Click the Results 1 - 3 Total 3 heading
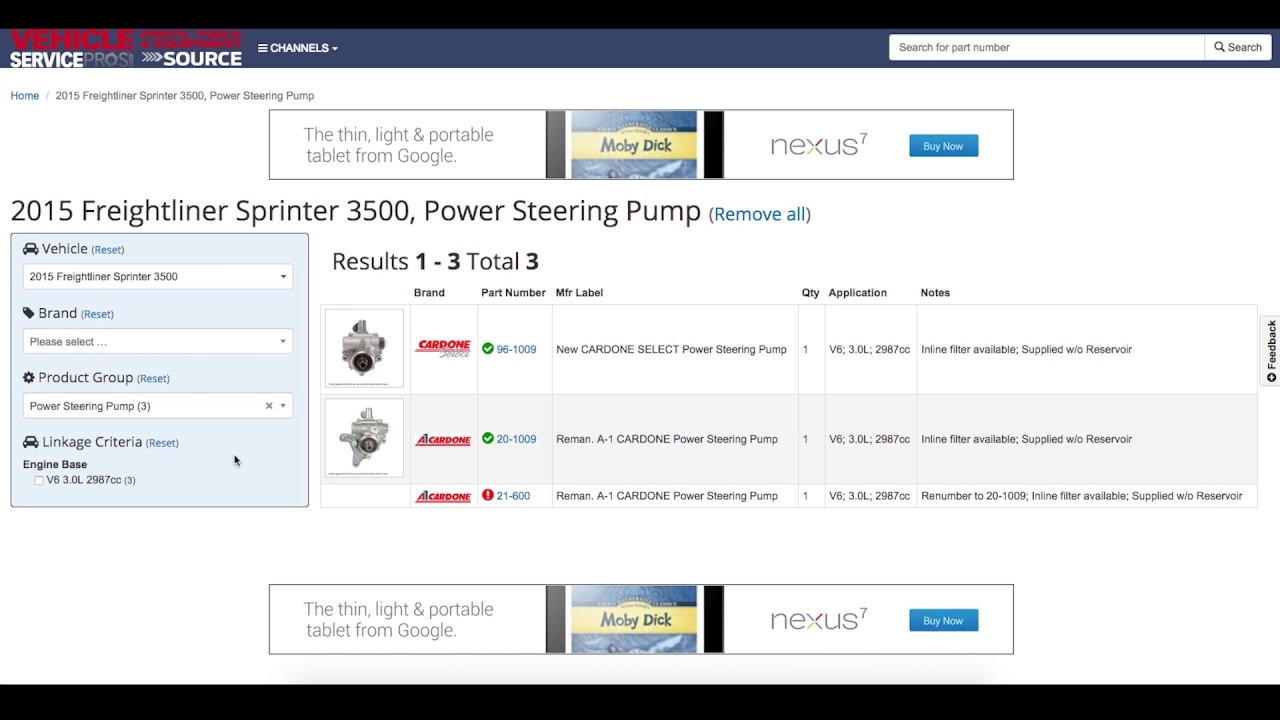Screen dimensions: 1280x720 [435, 262]
